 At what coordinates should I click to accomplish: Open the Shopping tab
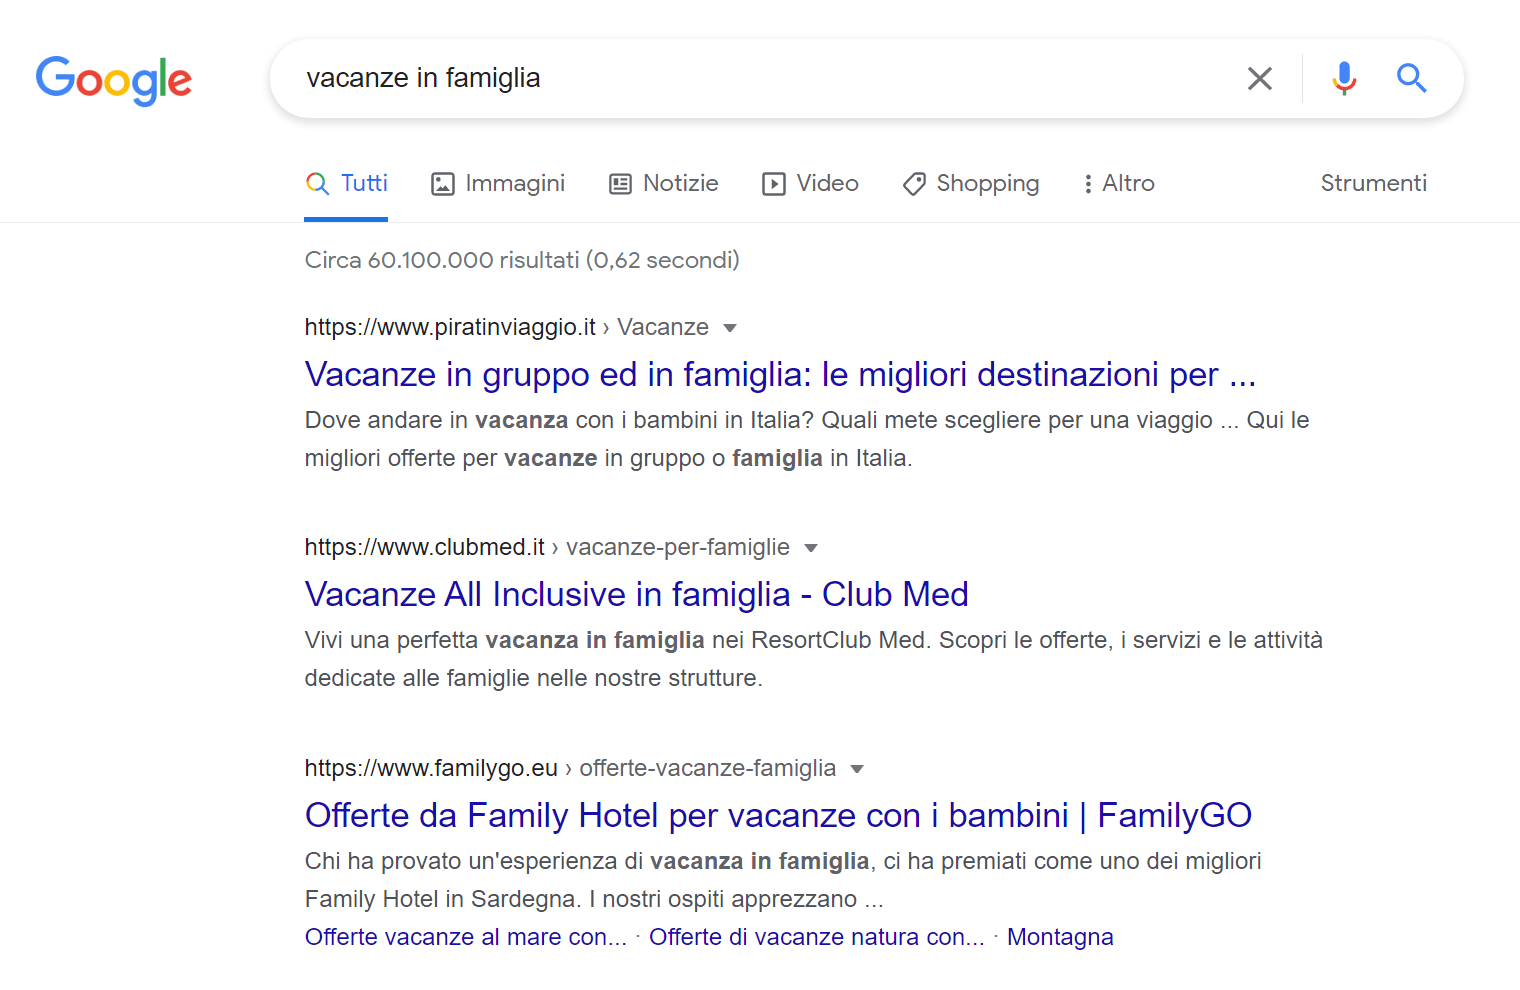tap(970, 184)
